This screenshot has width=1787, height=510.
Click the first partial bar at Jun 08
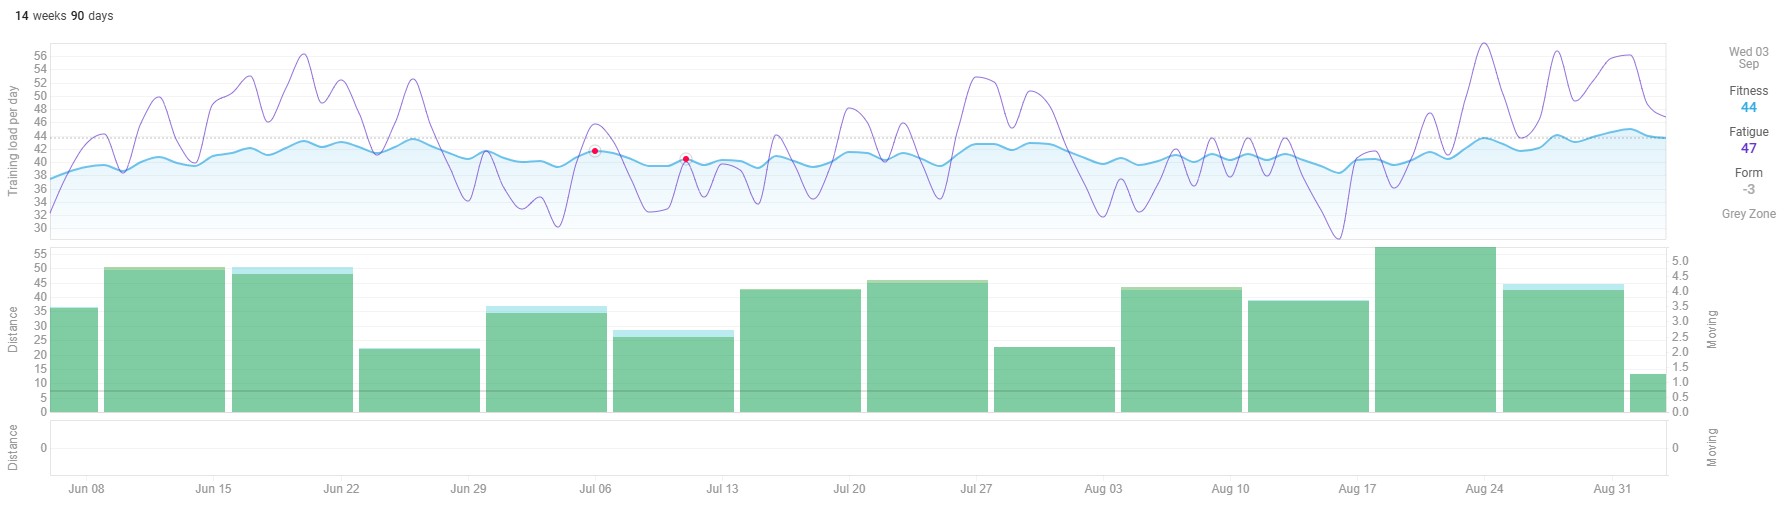(x=74, y=360)
